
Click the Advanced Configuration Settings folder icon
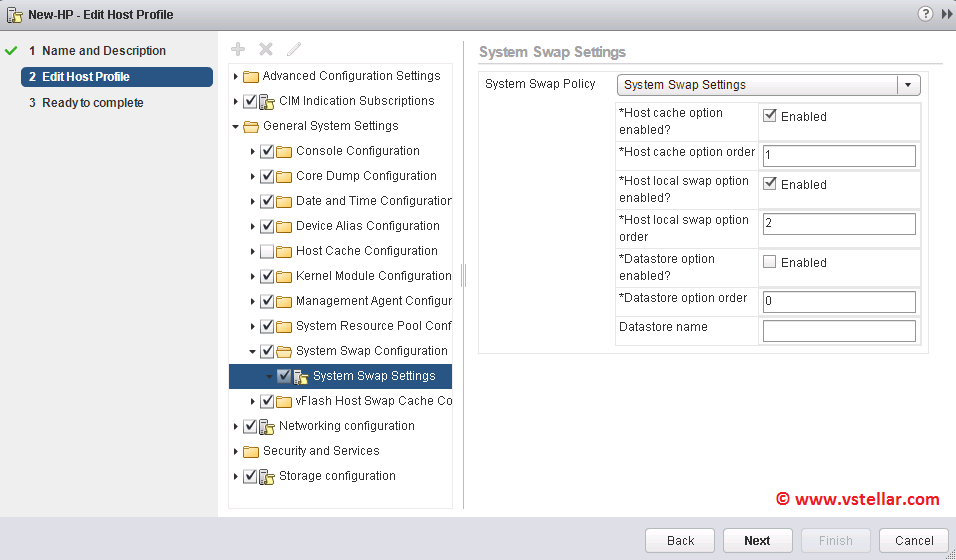[x=251, y=77]
